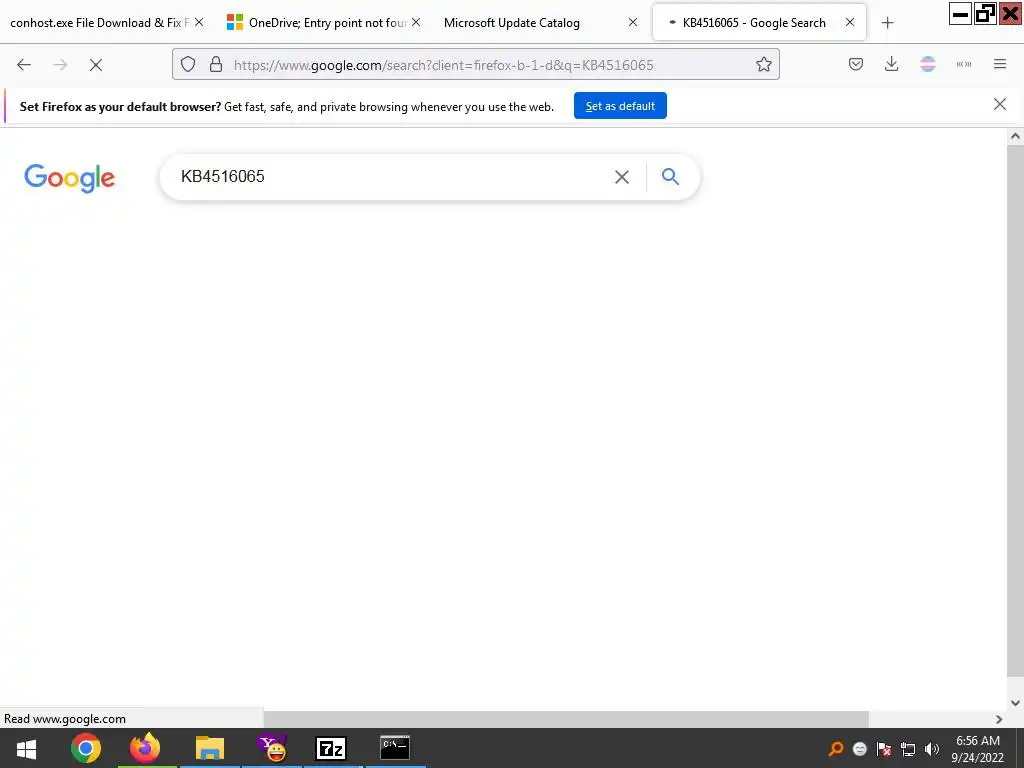Open File Explorer from taskbar
The image size is (1024, 768).
(210, 748)
